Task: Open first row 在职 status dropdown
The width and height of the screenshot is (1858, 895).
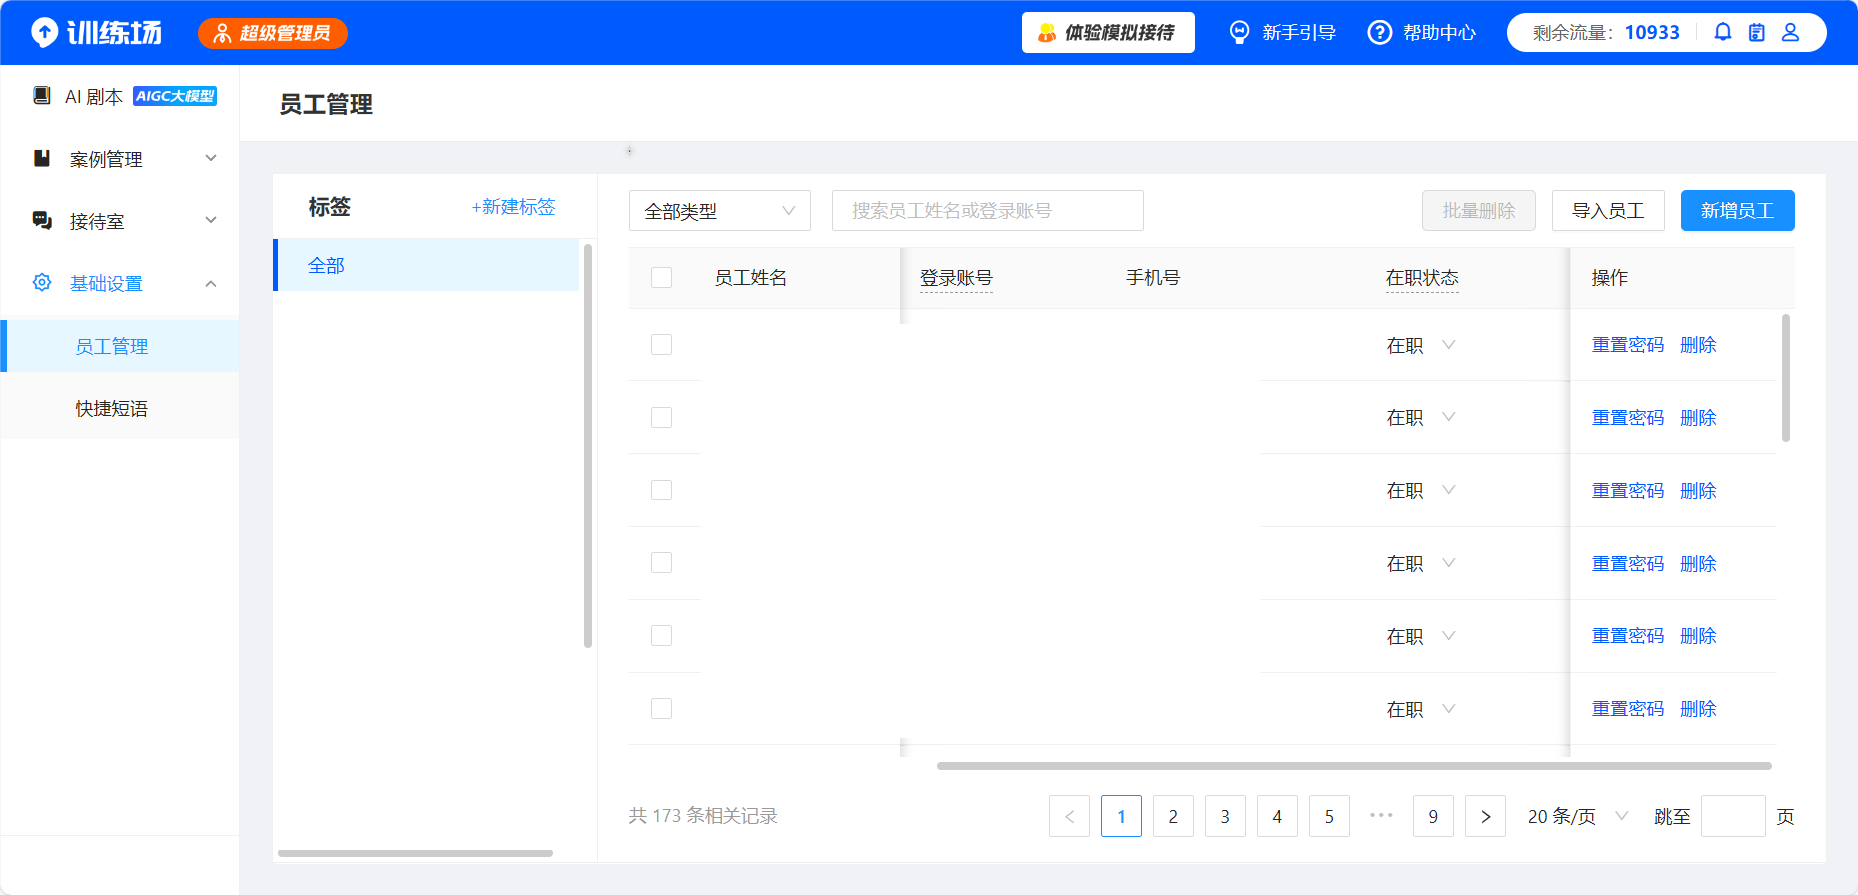Action: (1421, 345)
